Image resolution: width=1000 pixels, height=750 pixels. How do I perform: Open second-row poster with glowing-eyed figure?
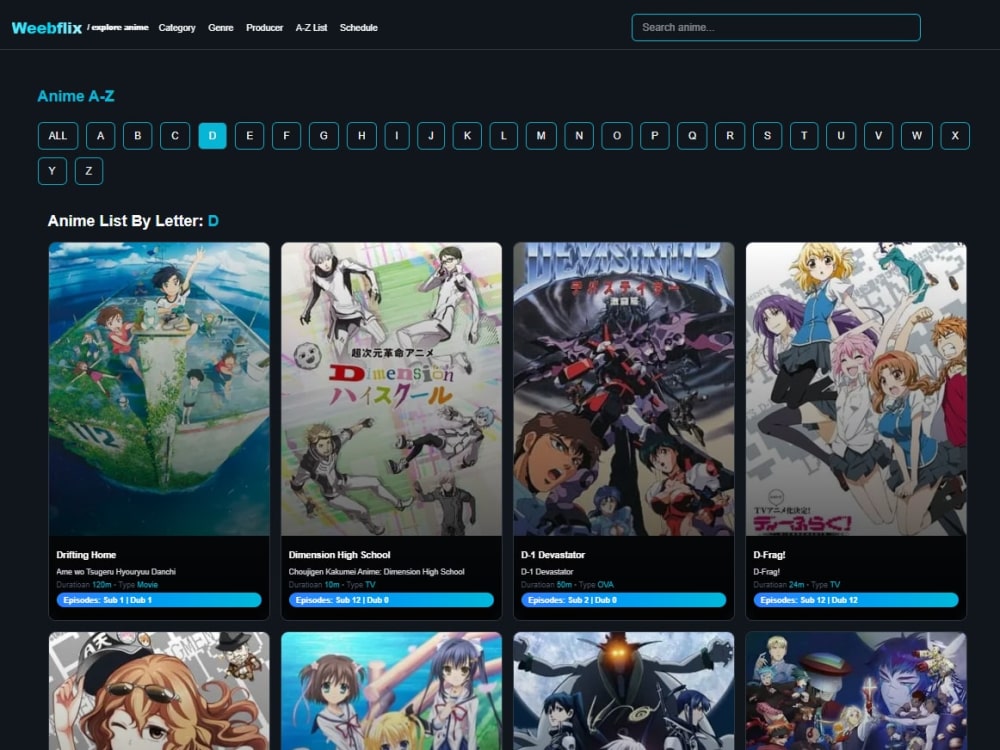[x=624, y=691]
